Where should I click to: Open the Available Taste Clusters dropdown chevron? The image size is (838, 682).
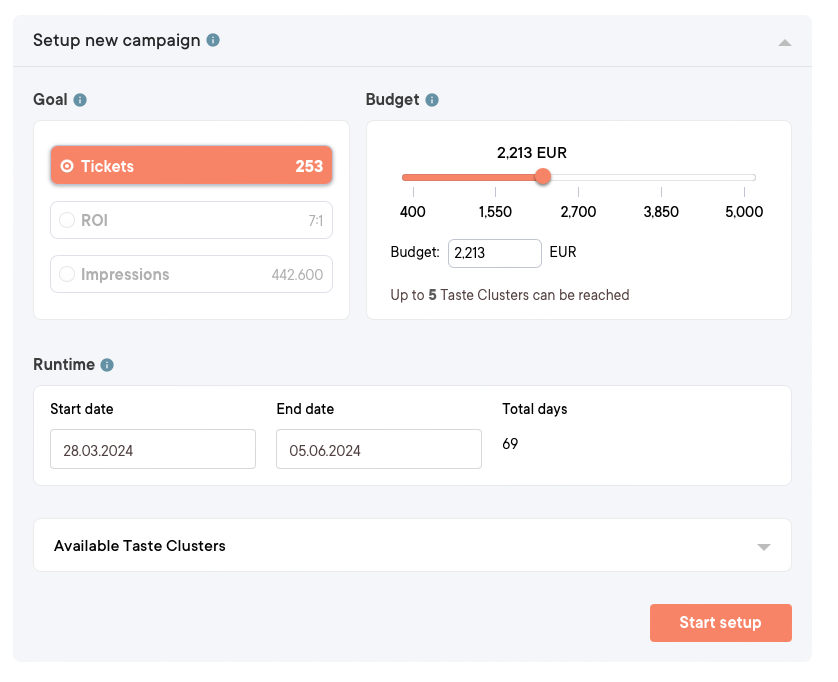pyautogui.click(x=763, y=546)
